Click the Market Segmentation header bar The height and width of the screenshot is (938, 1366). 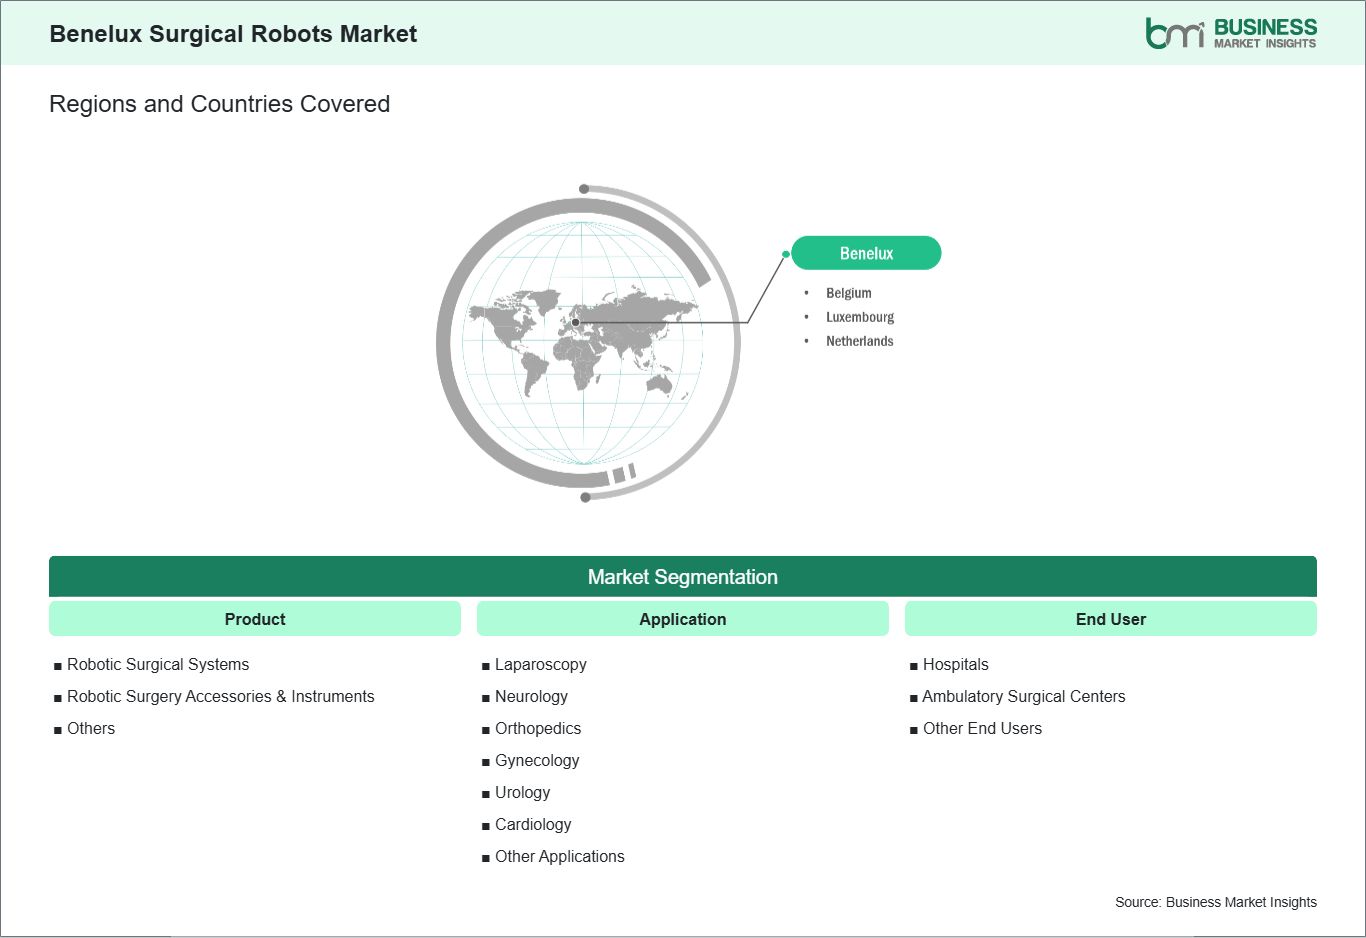pyautogui.click(x=683, y=577)
